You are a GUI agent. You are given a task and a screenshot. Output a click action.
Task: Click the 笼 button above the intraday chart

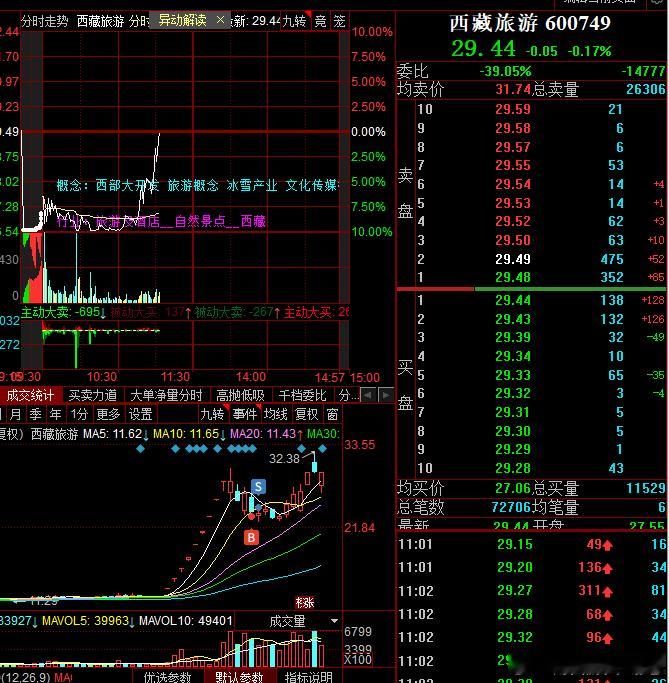[x=339, y=21]
